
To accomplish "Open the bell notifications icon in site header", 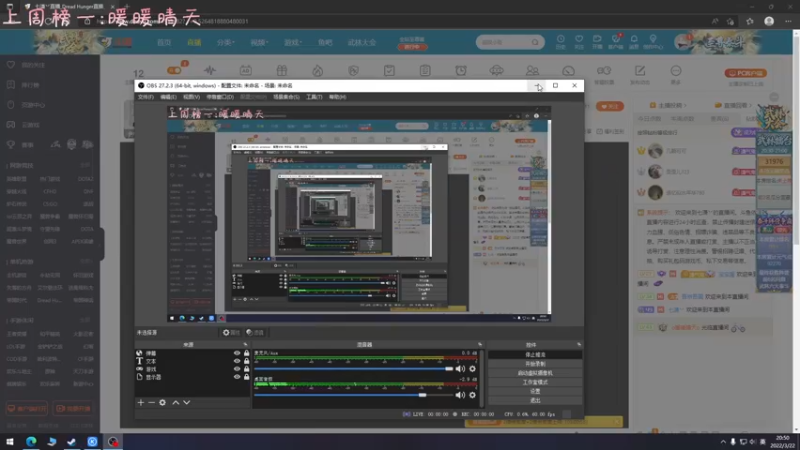I will click(634, 39).
